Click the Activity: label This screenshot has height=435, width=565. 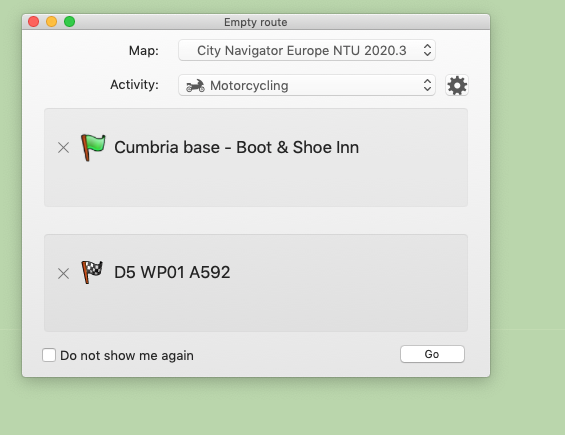(134, 85)
